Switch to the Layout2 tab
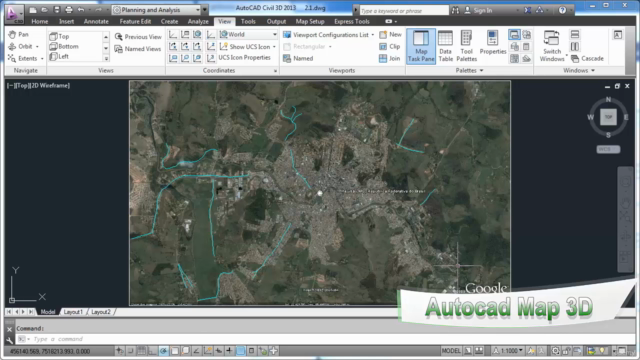 (101, 312)
